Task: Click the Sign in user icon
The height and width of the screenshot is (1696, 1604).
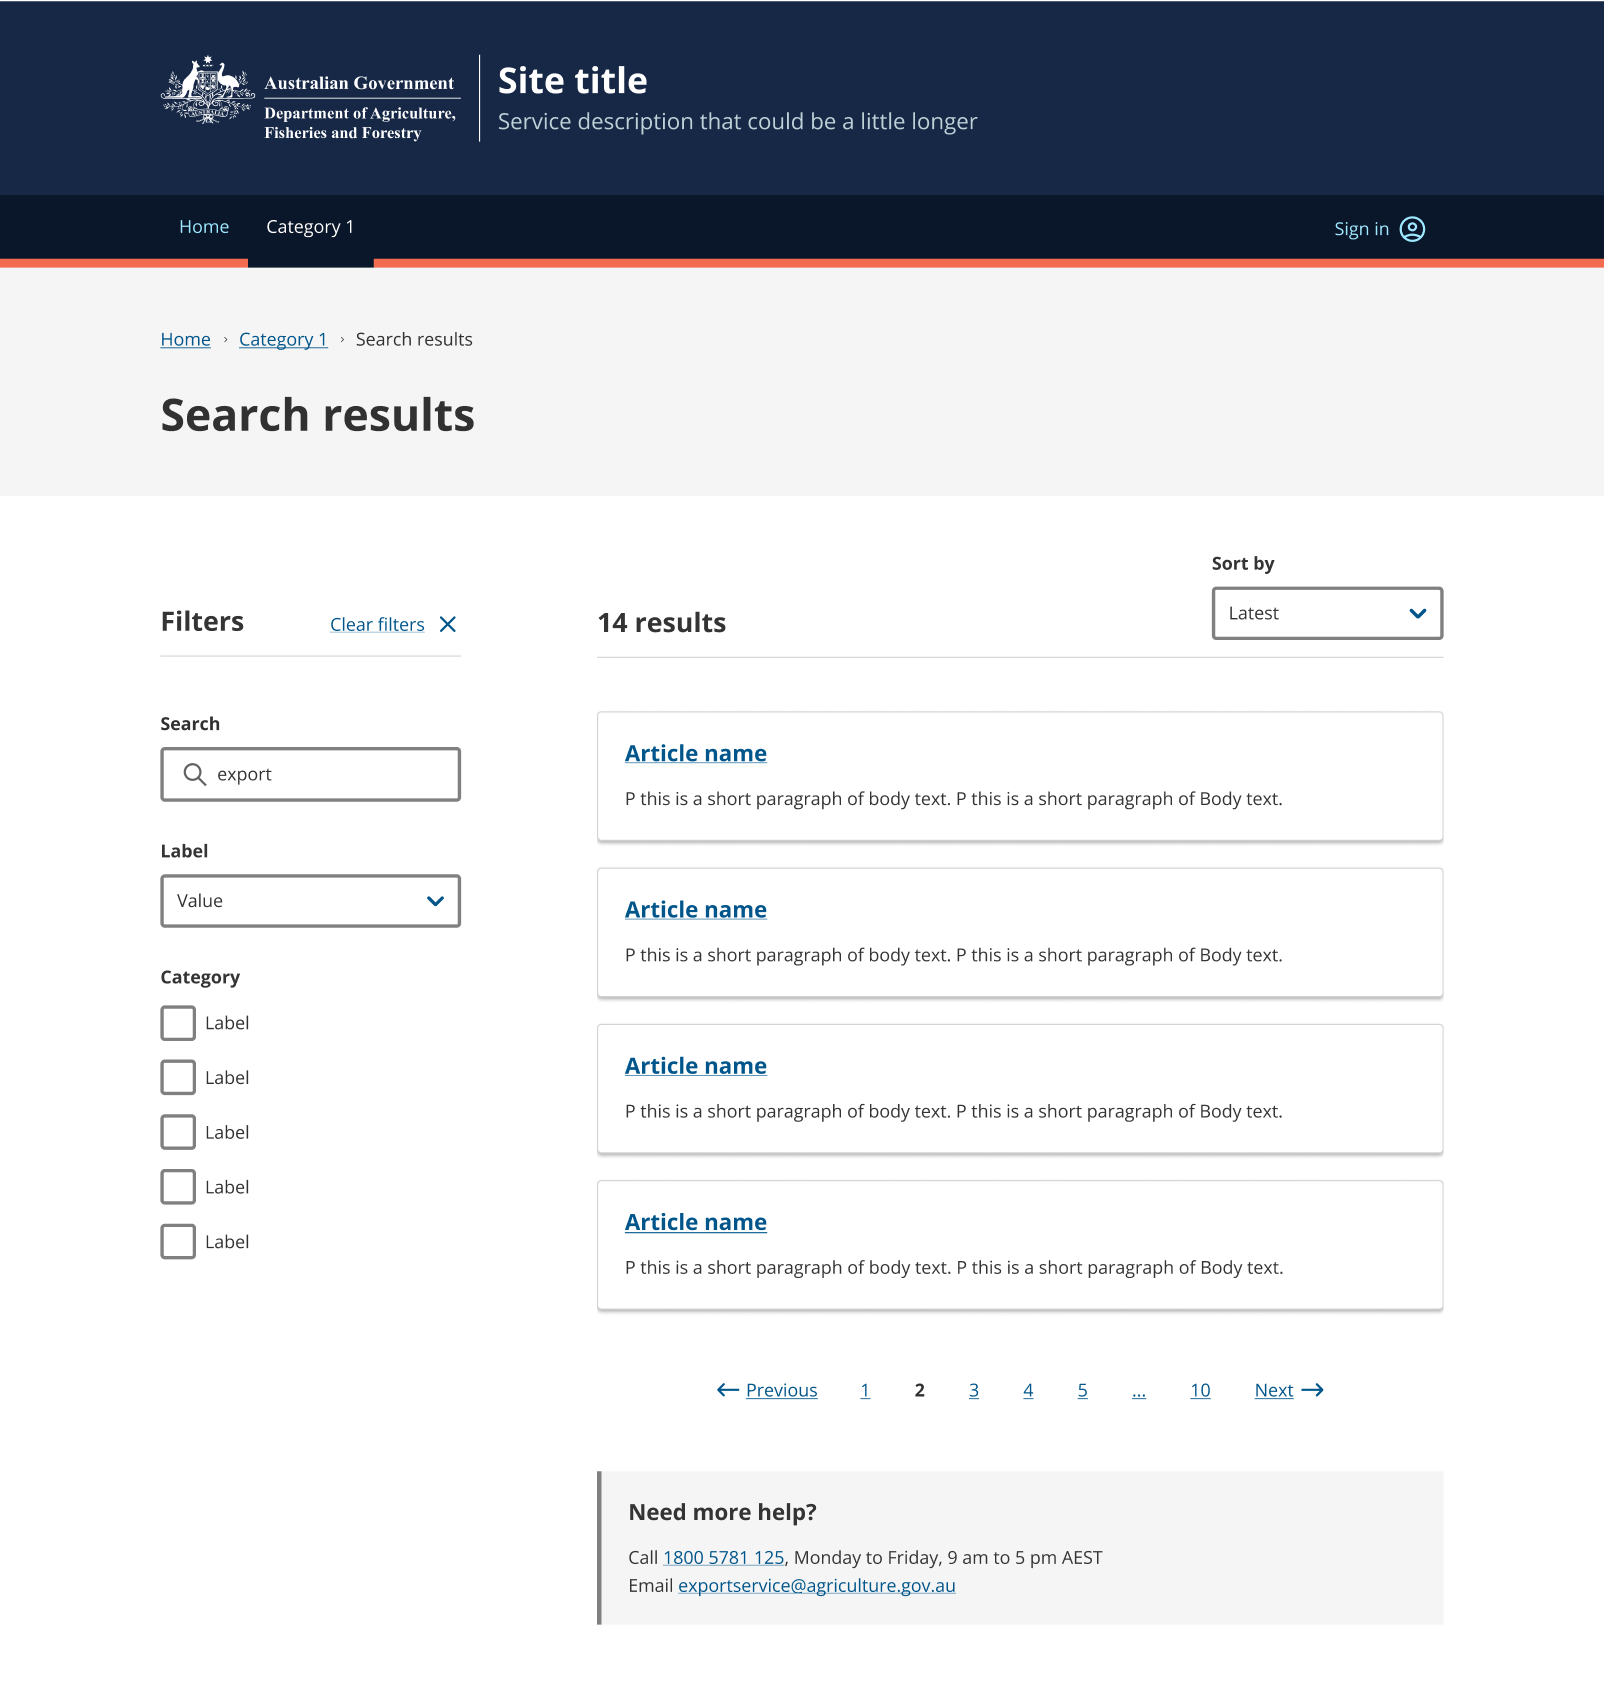Action: coord(1412,228)
